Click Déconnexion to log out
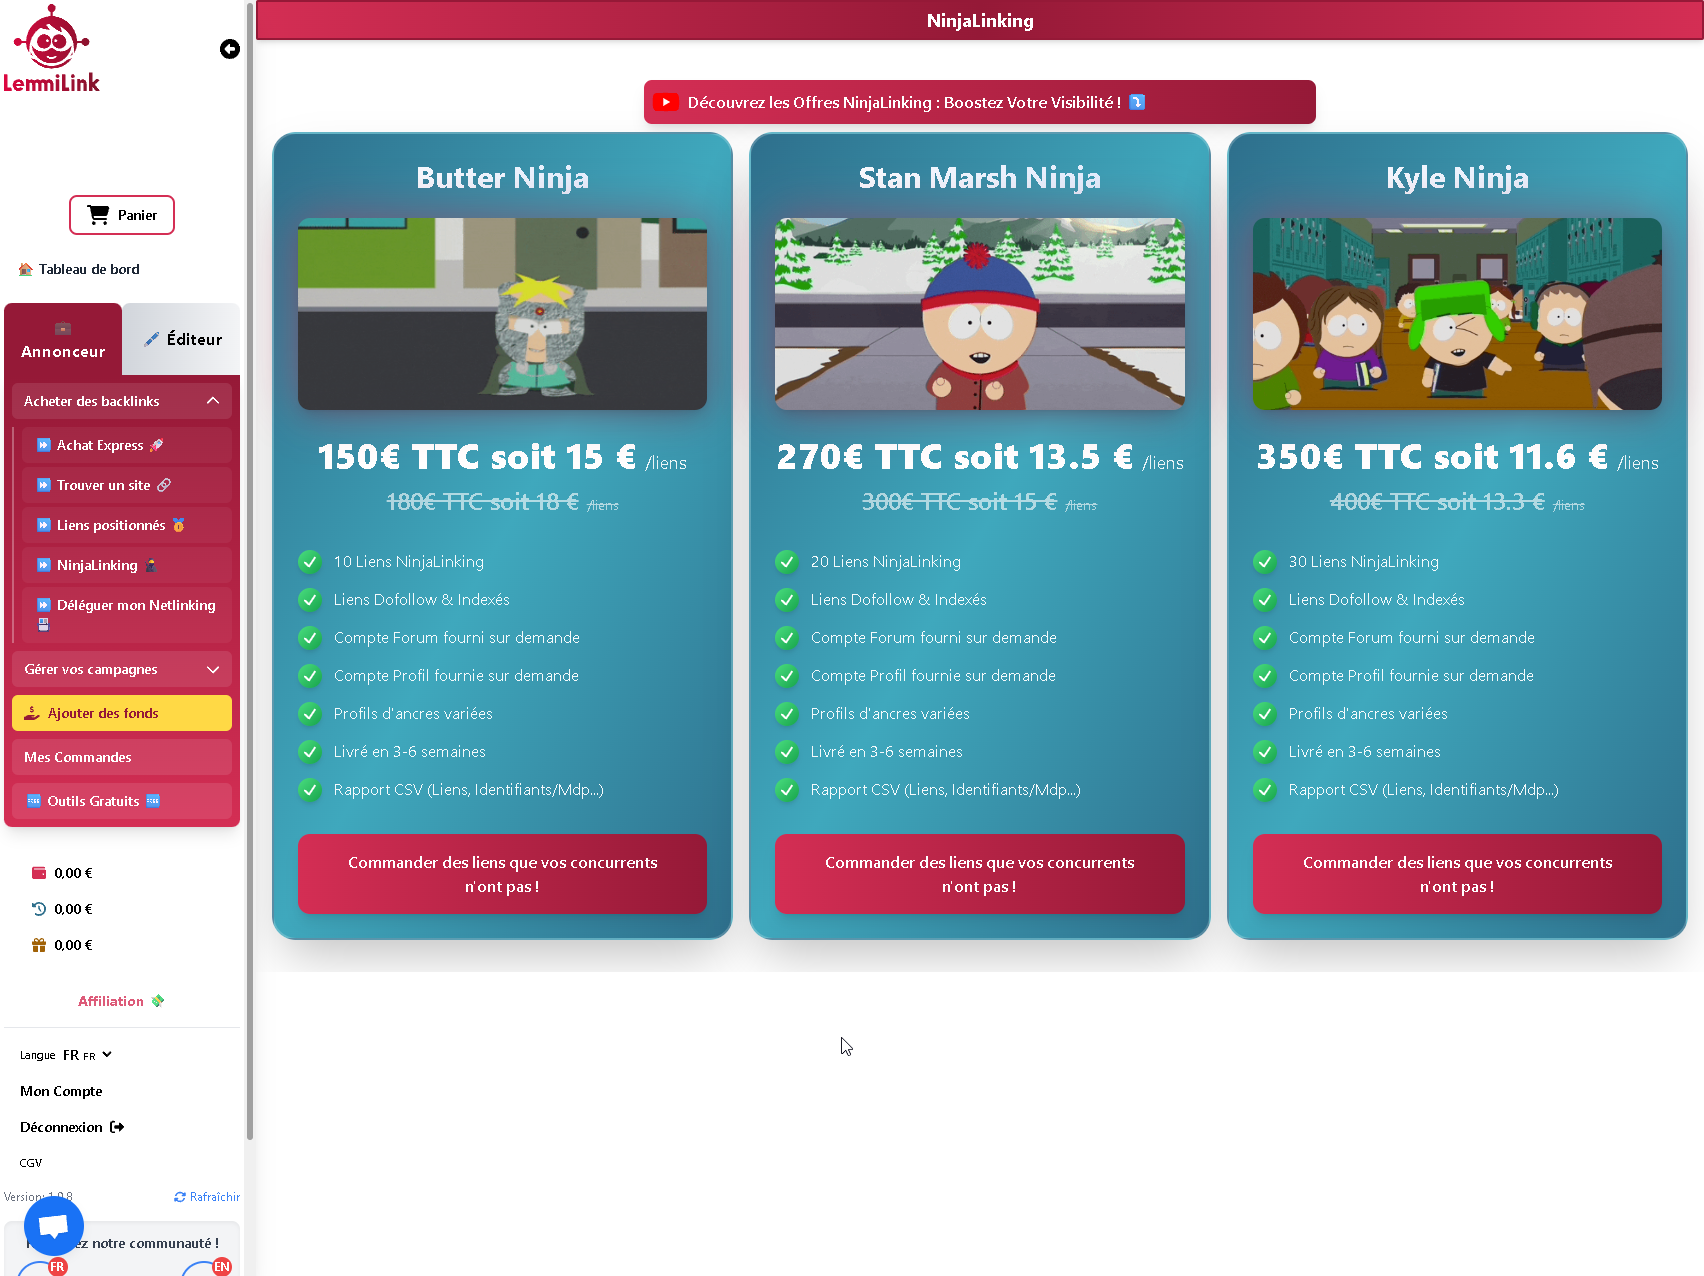 coord(72,1127)
